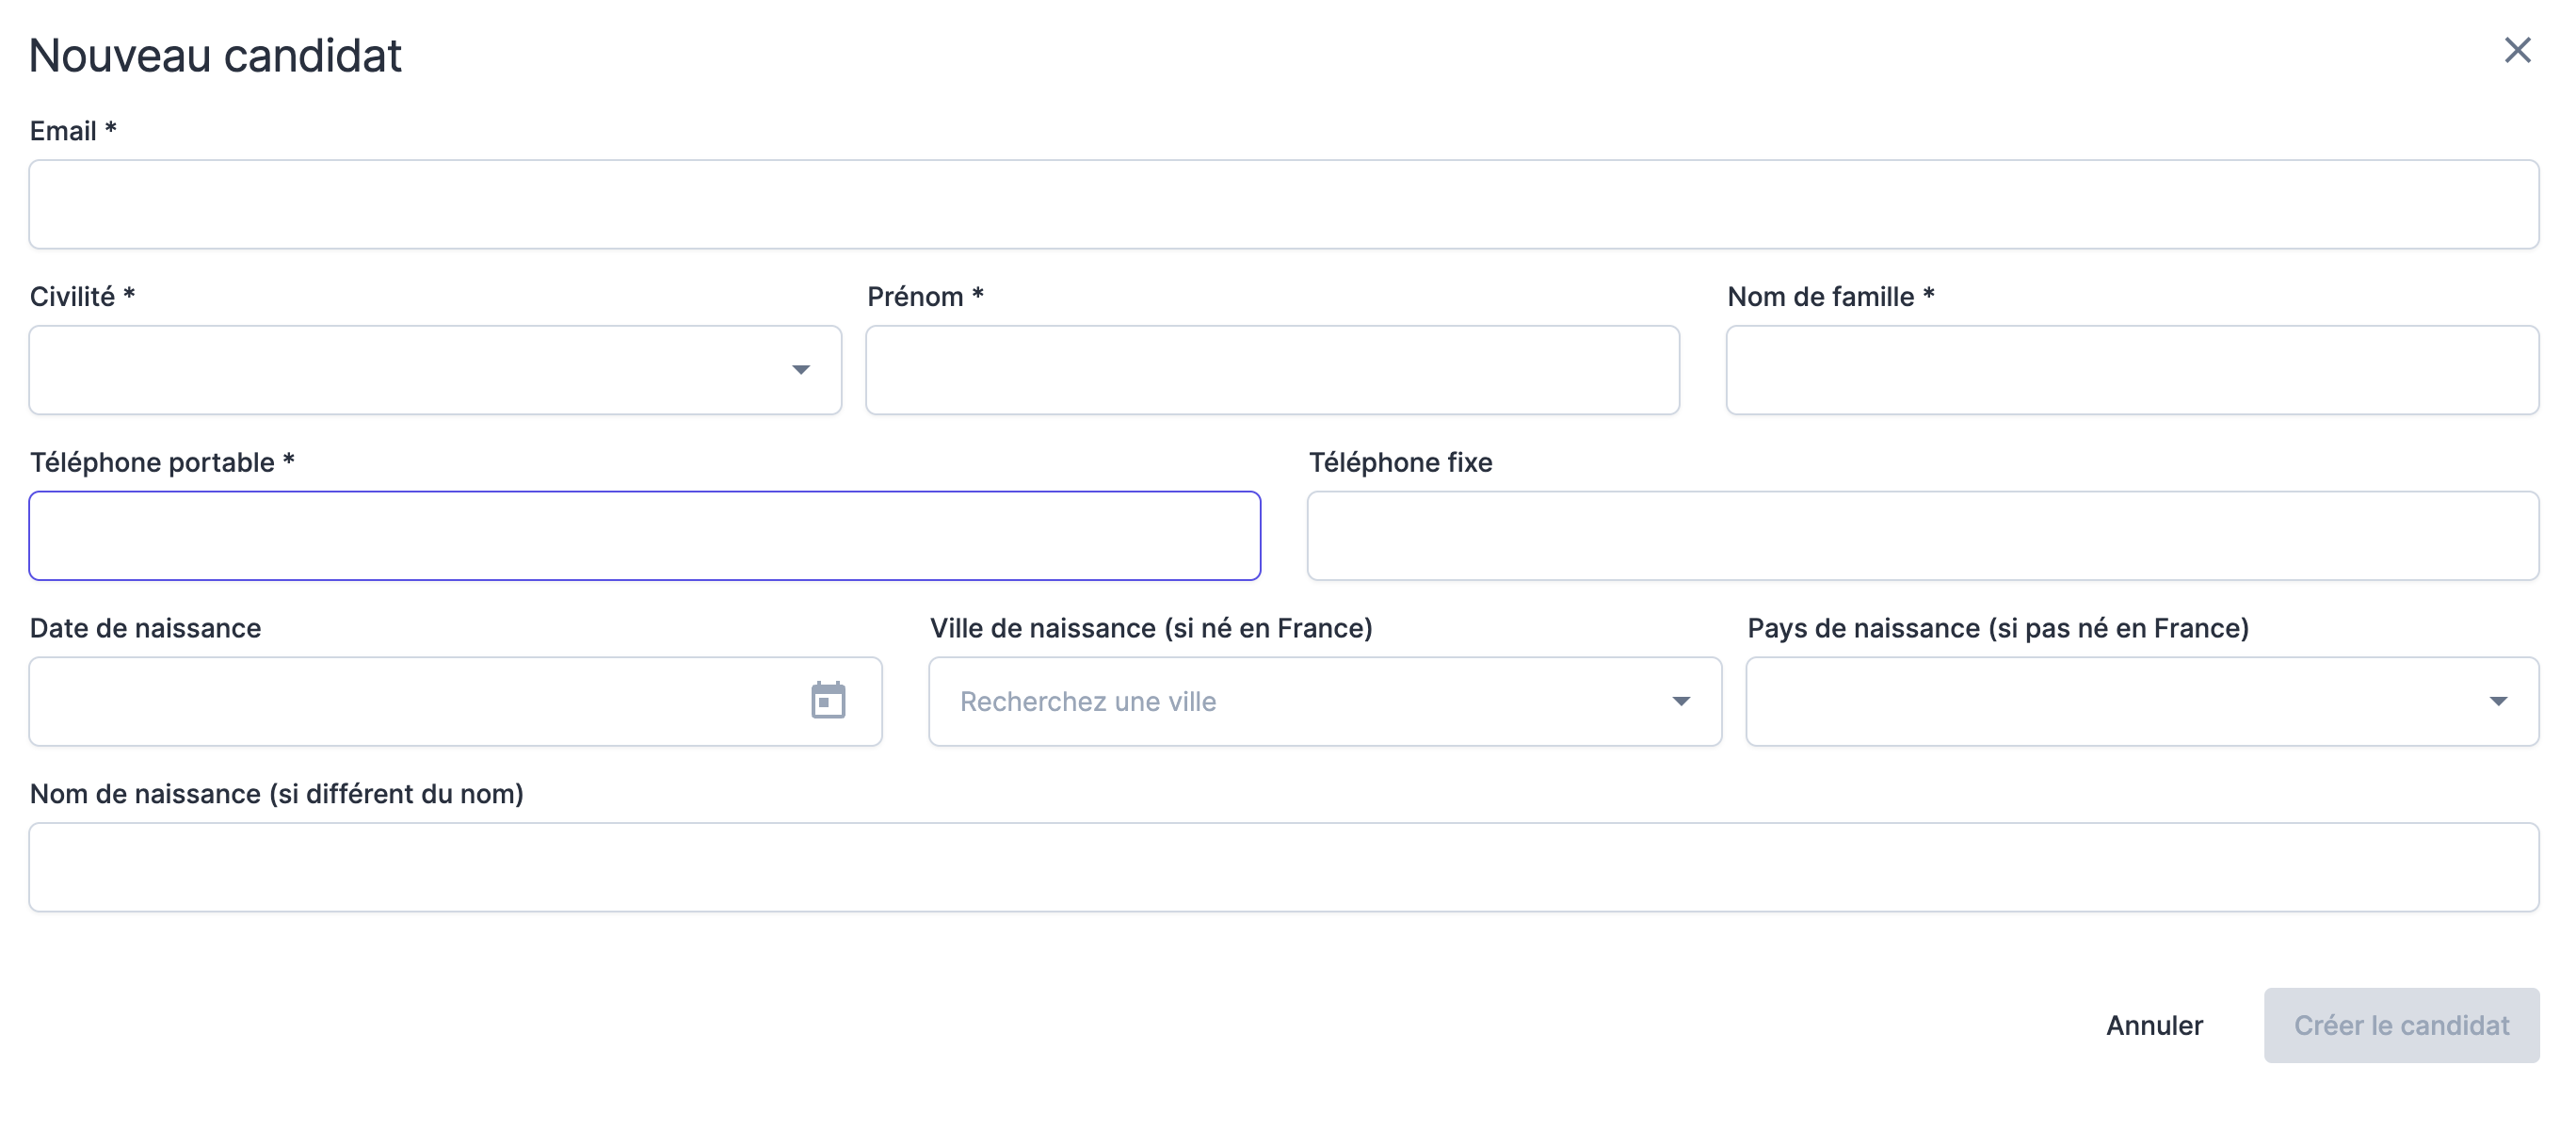The width and height of the screenshot is (2576, 1130).
Task: Expand the Pays de naissance dropdown arrow
Action: point(2497,701)
